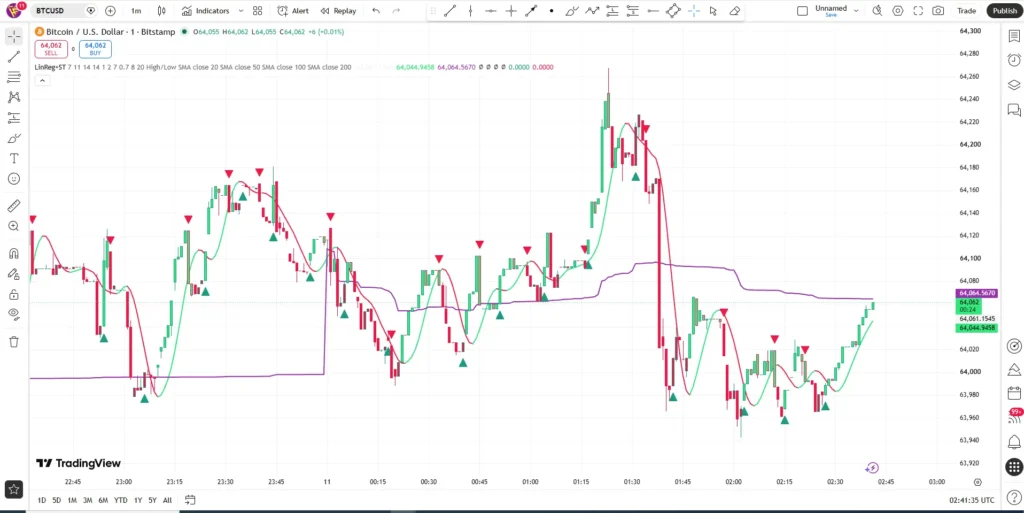
Task: Select the brush drawing tool in the favorites toolbar
Action: [x=572, y=10]
